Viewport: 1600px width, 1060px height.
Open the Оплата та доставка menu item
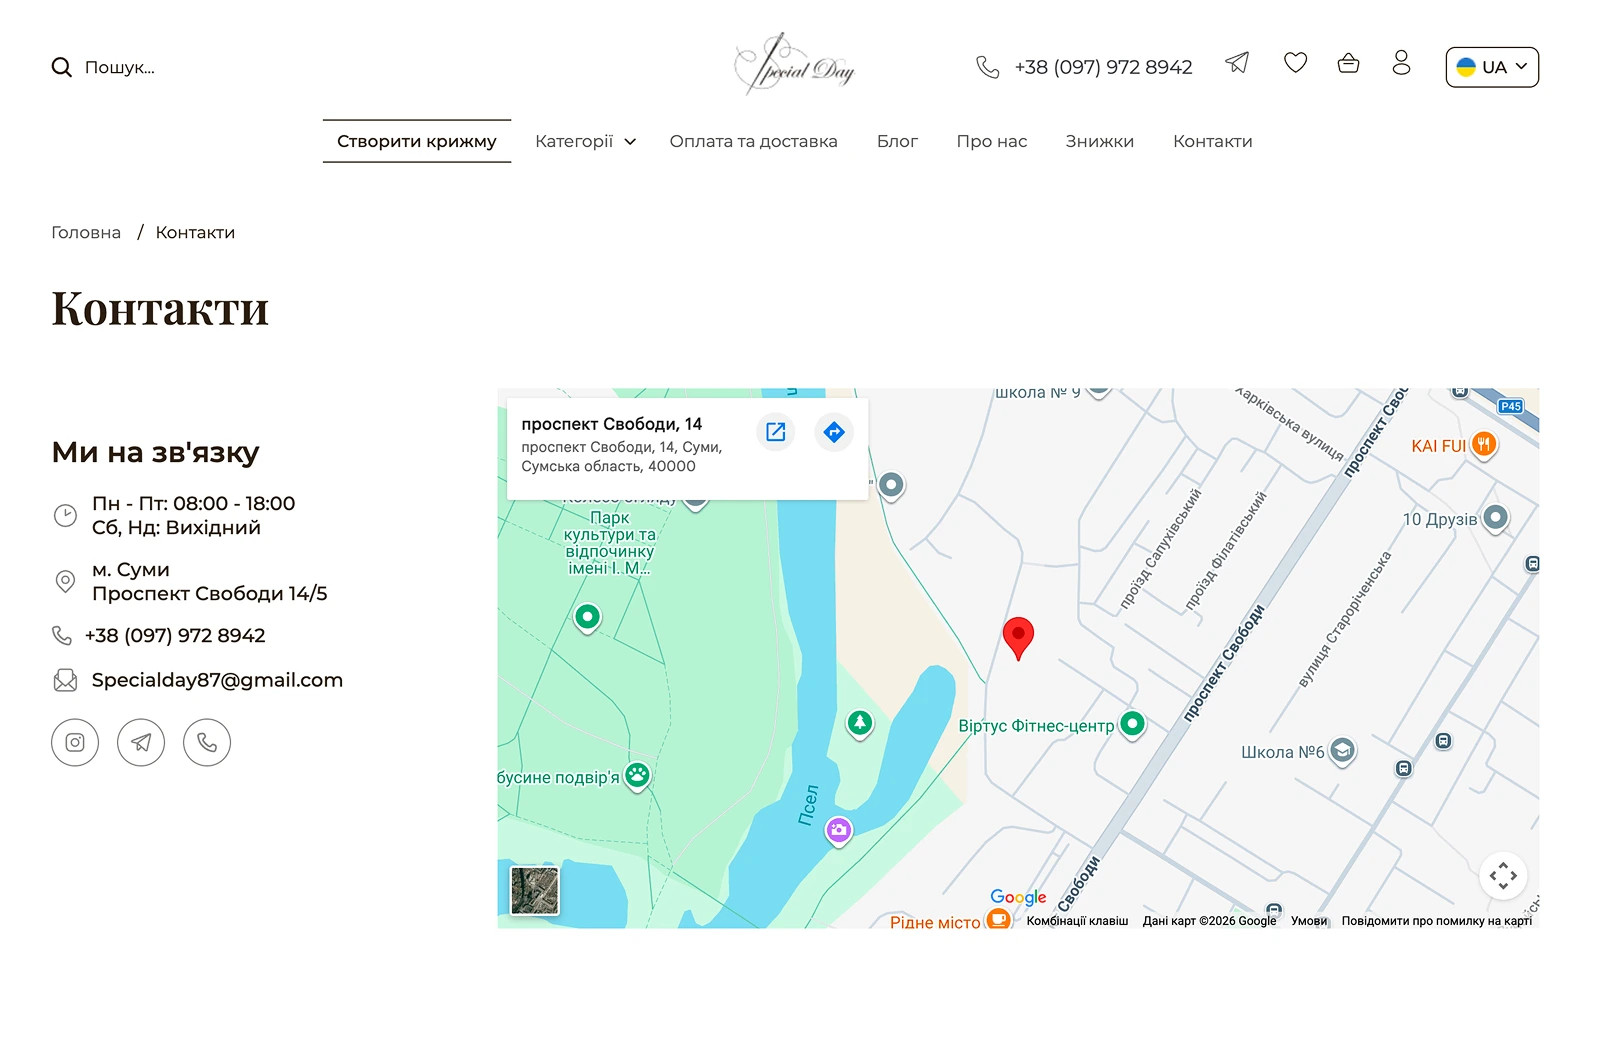pyautogui.click(x=753, y=141)
